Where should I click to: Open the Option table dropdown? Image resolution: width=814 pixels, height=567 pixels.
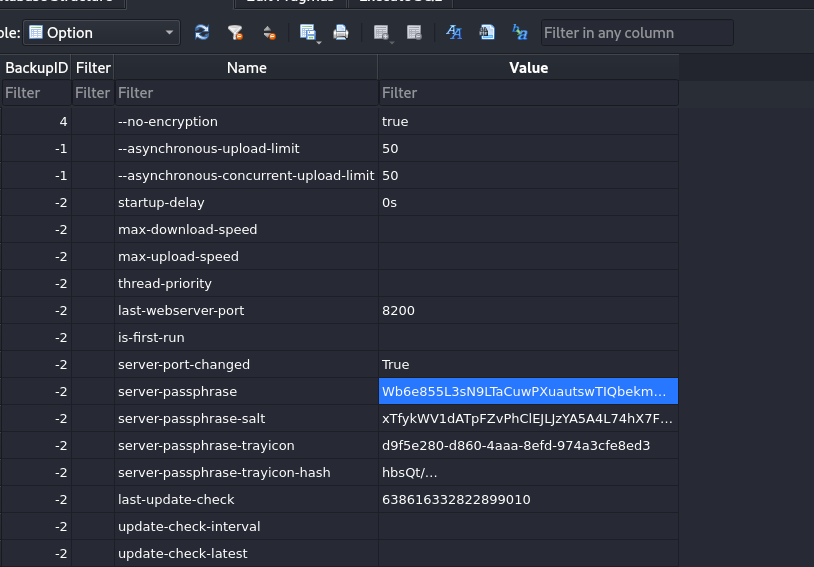pyautogui.click(x=102, y=33)
